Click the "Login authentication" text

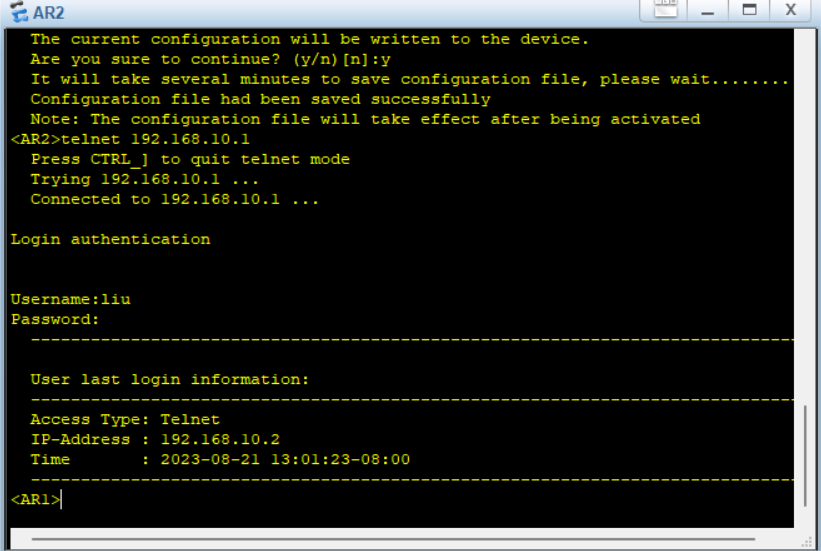[x=110, y=239]
